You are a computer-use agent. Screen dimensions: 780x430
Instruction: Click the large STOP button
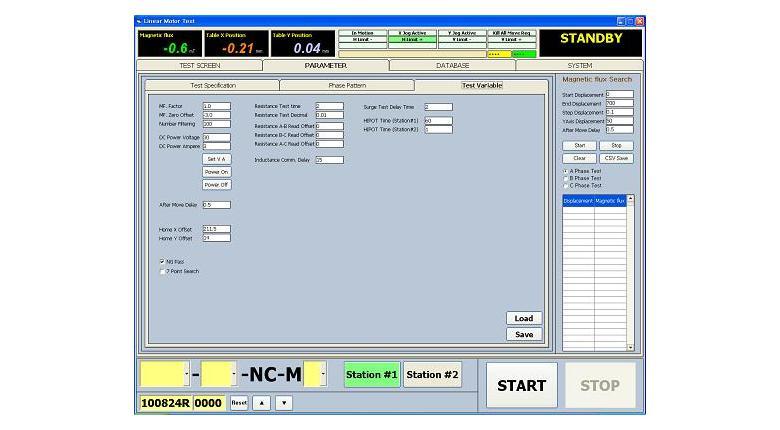(x=600, y=385)
